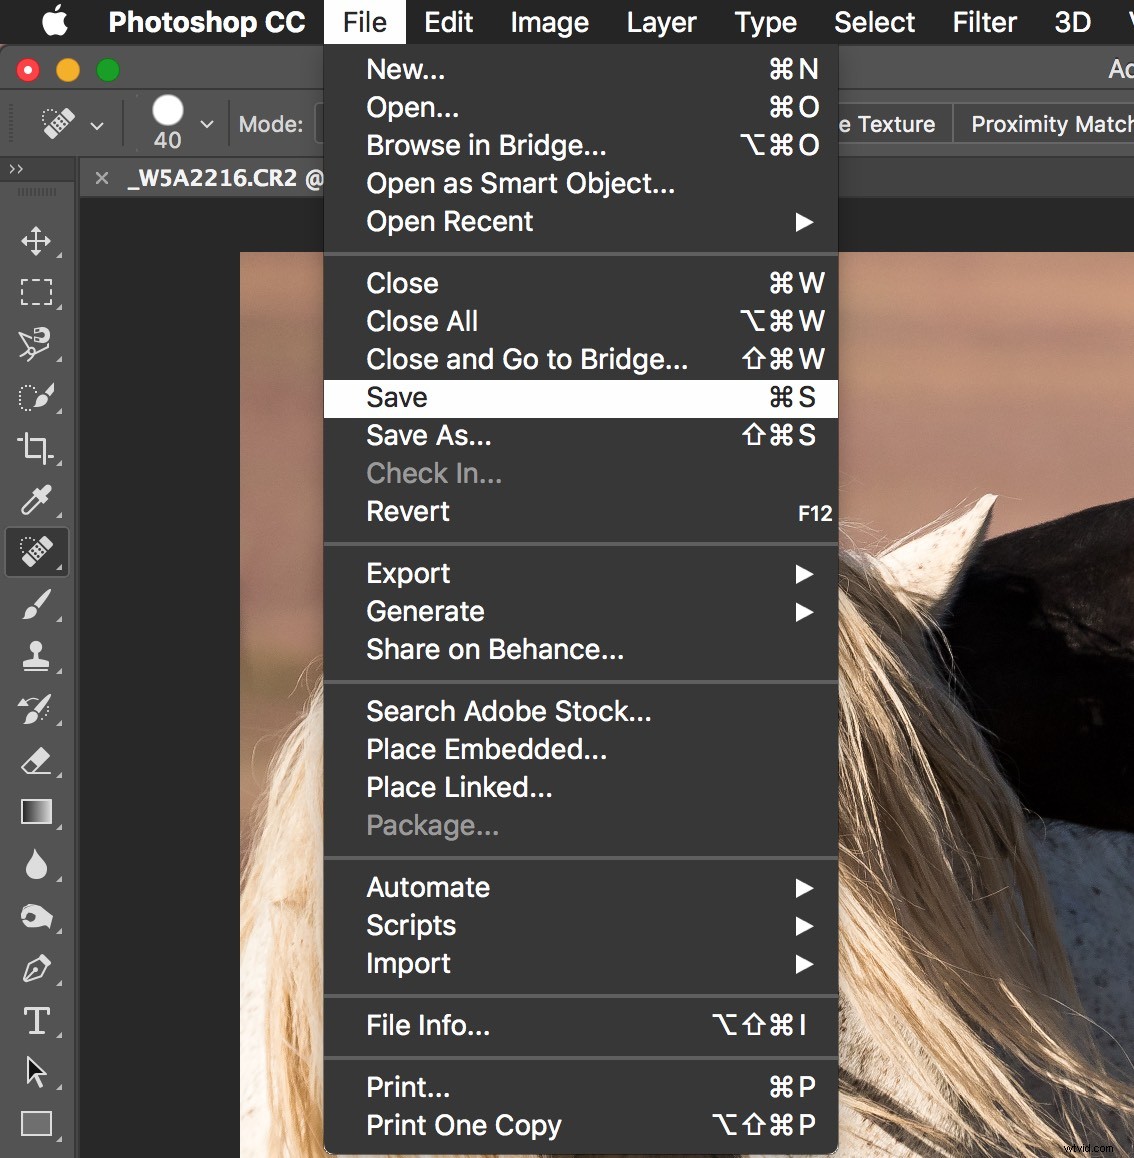Select the Move tool

(37, 241)
